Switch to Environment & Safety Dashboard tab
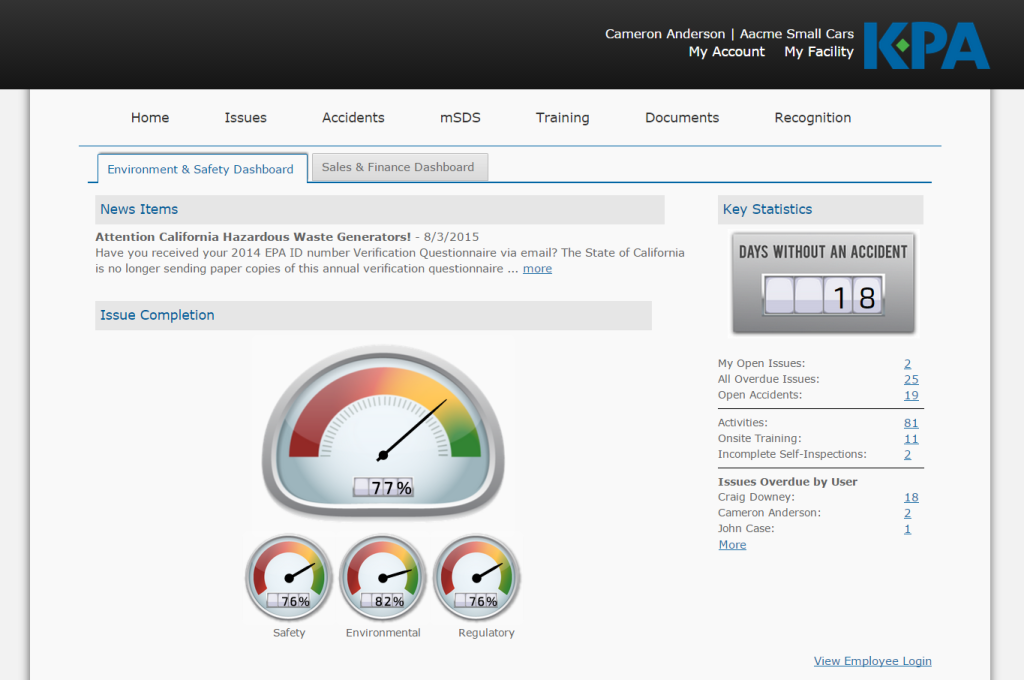This screenshot has width=1024, height=680. [201, 169]
